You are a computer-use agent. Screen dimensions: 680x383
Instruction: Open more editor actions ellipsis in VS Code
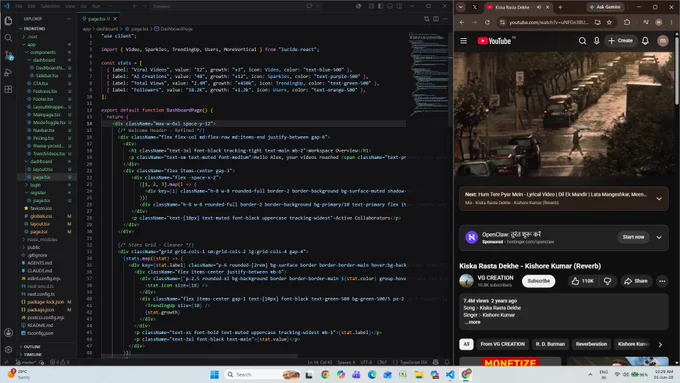445,19
